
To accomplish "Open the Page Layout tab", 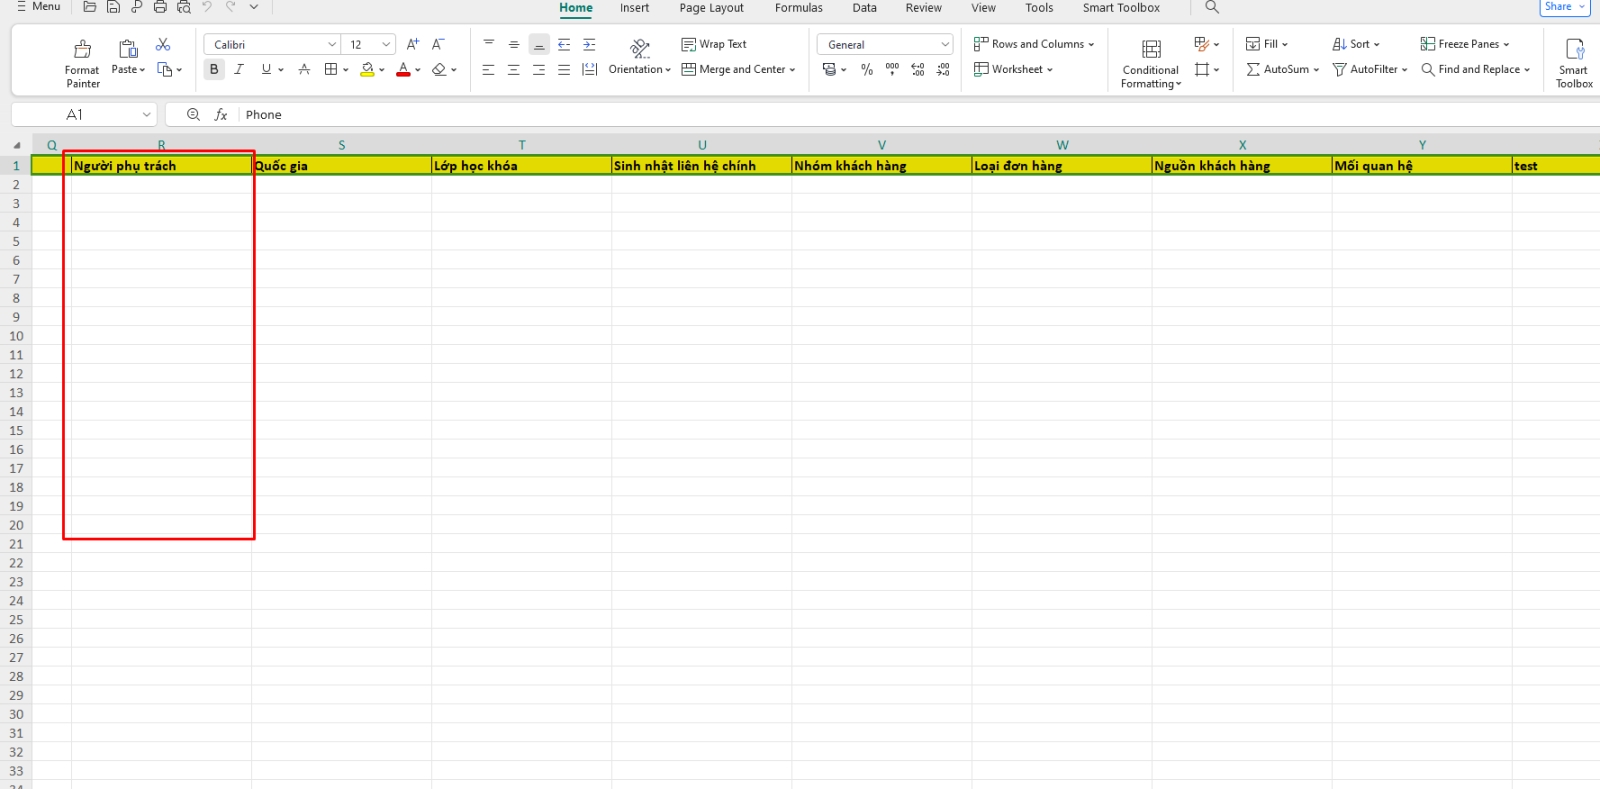I will coord(711,8).
